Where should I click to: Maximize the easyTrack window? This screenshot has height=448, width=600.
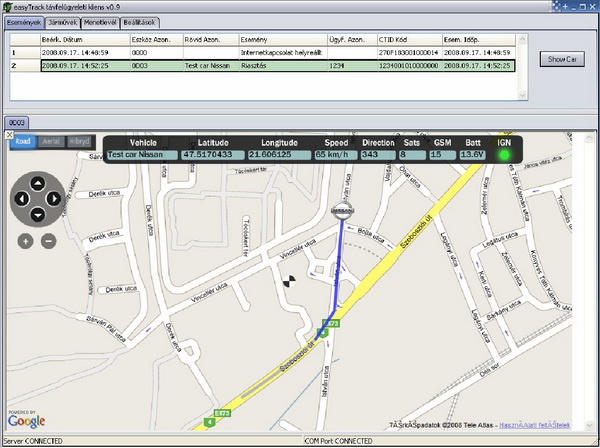coord(583,7)
